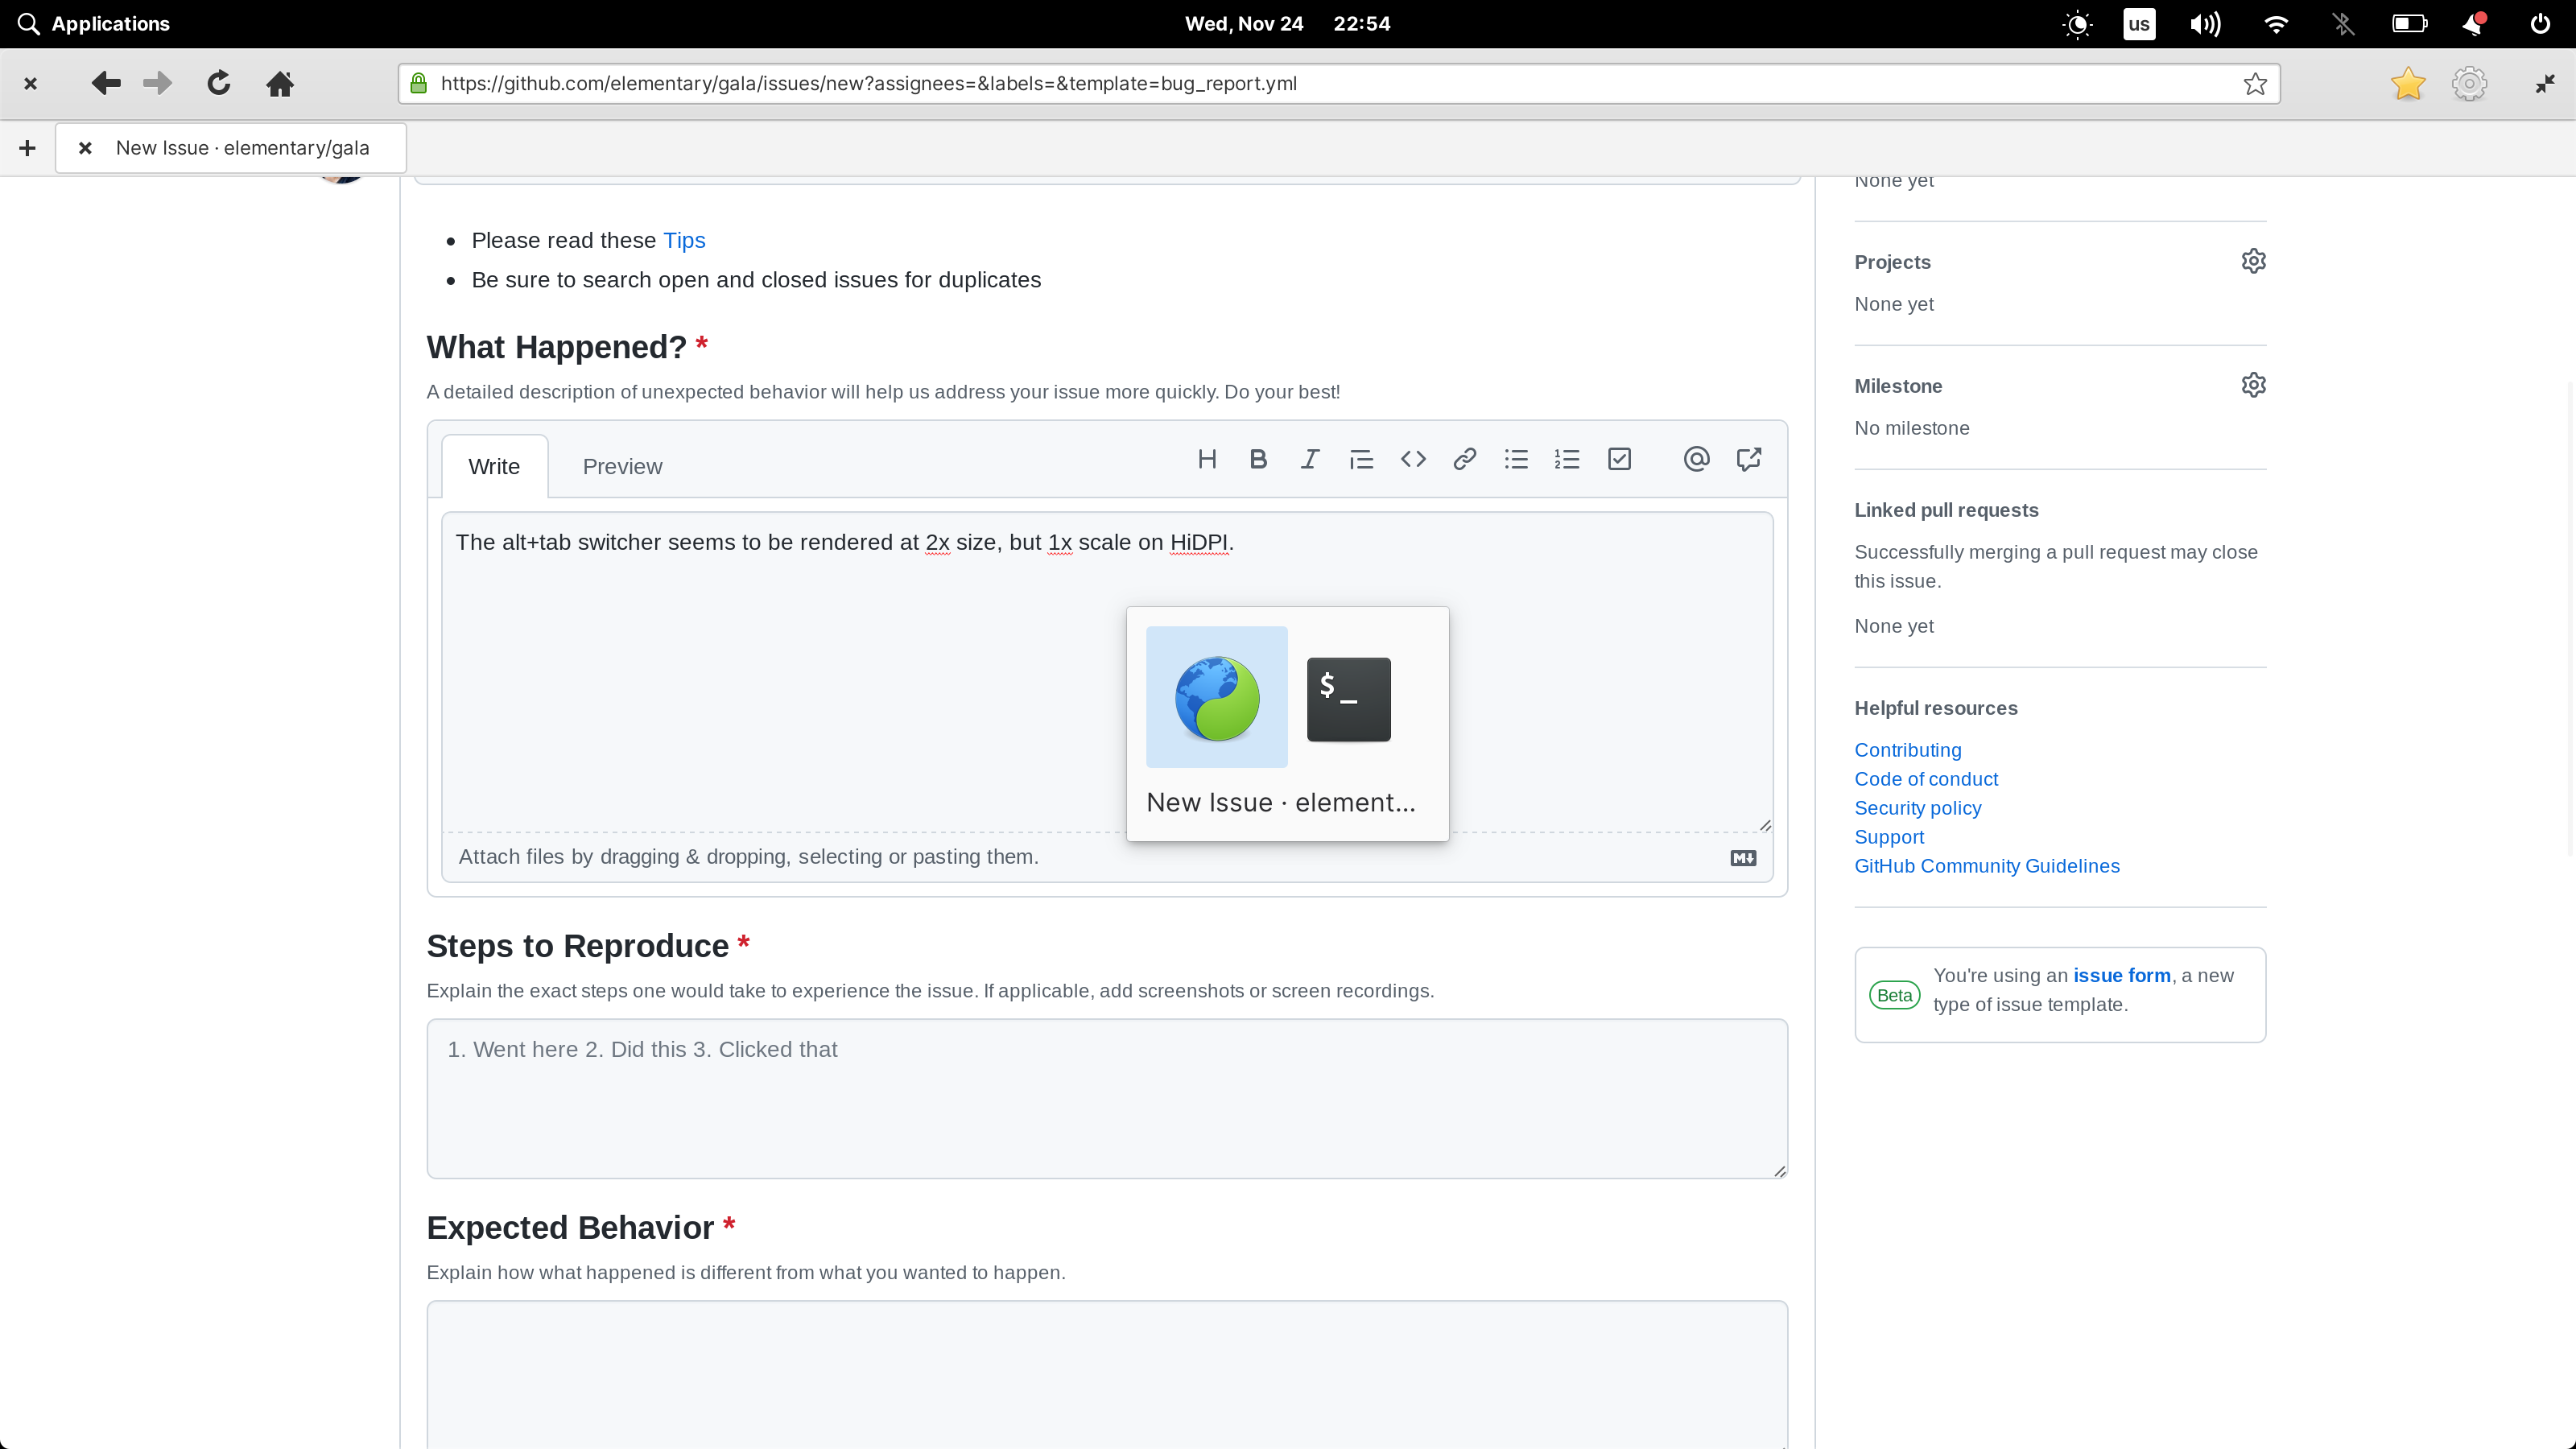Open Projects settings gear

(2253, 261)
